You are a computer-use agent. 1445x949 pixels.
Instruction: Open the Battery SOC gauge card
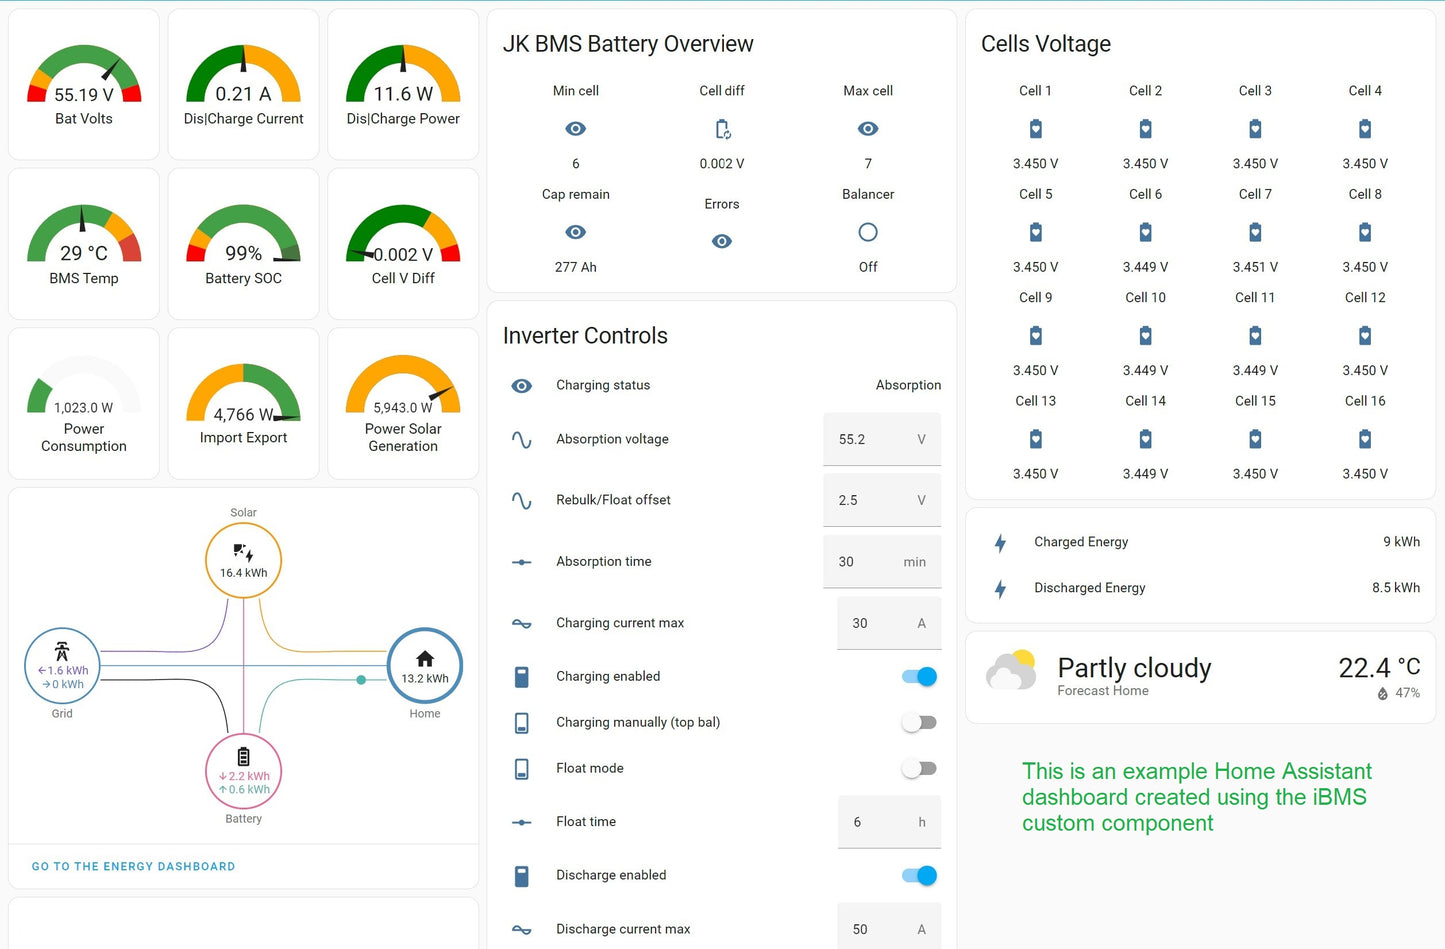[x=243, y=244]
